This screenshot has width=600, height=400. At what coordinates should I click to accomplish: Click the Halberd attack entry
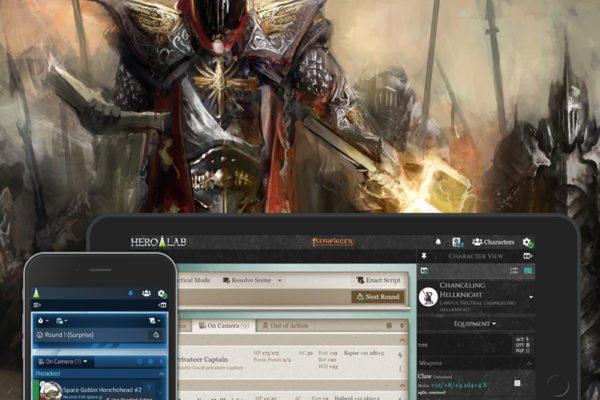357,398
